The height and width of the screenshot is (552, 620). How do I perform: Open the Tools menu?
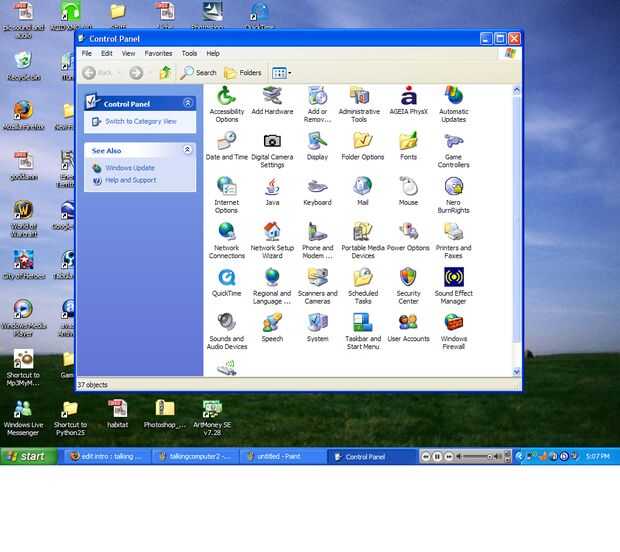pos(189,53)
